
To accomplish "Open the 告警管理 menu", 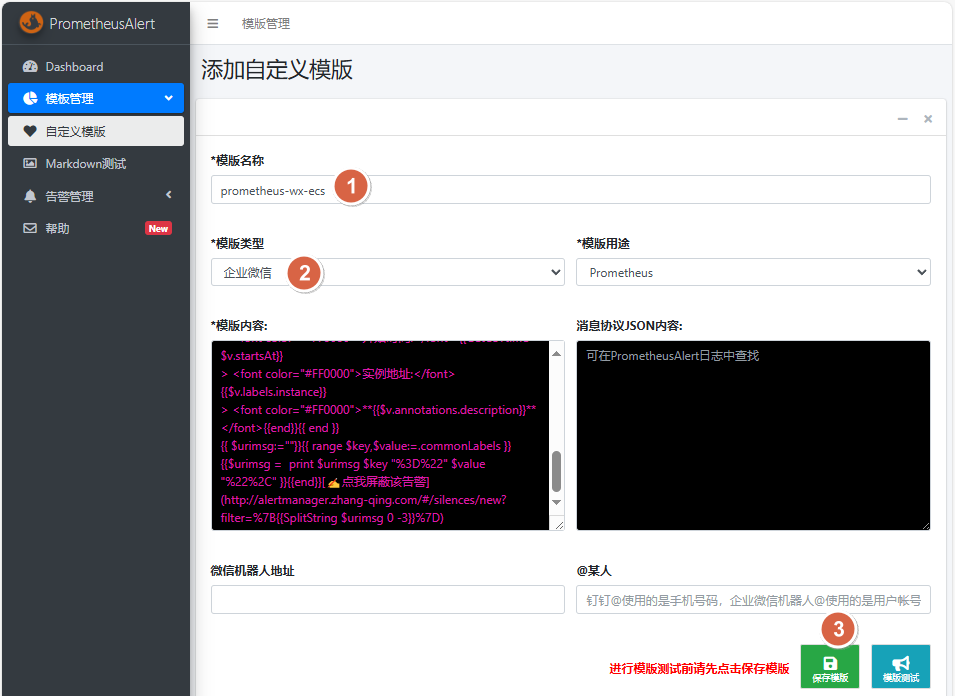I will (96, 196).
